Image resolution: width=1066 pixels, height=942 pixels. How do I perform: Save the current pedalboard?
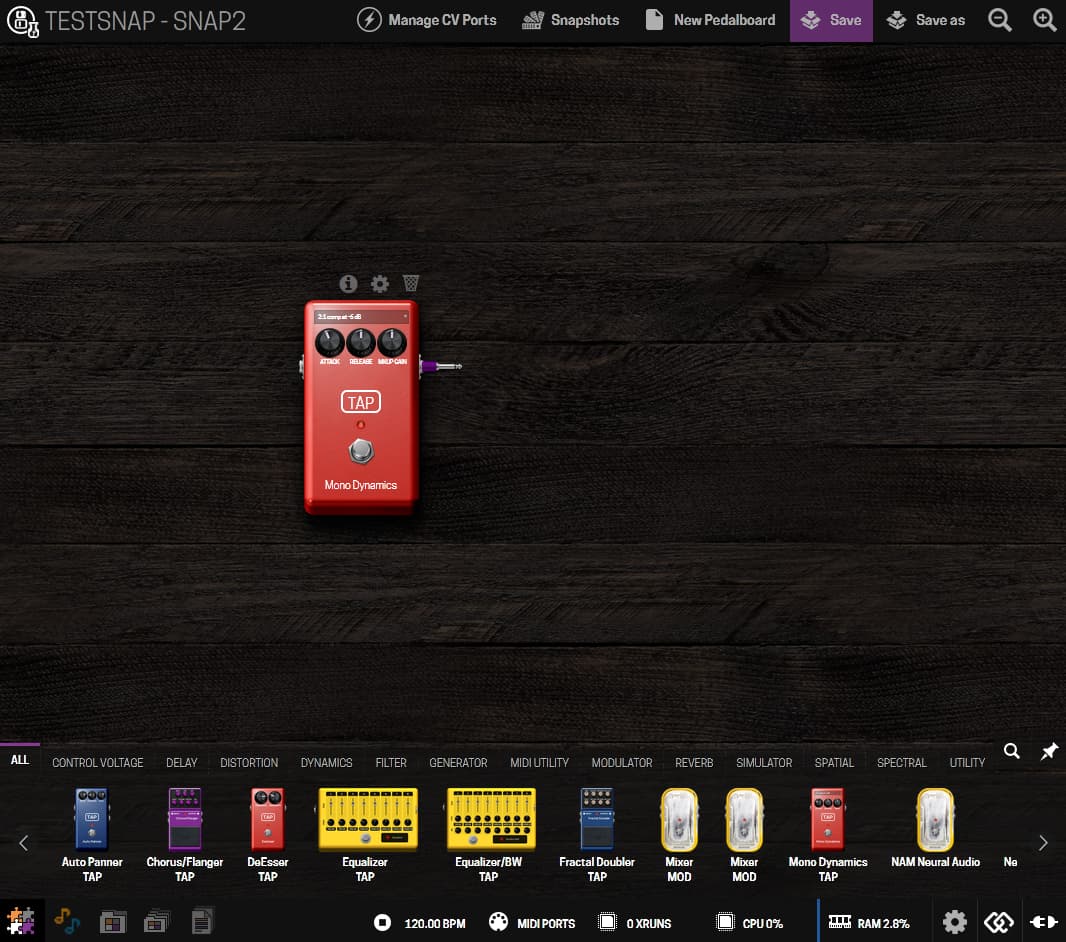point(831,20)
